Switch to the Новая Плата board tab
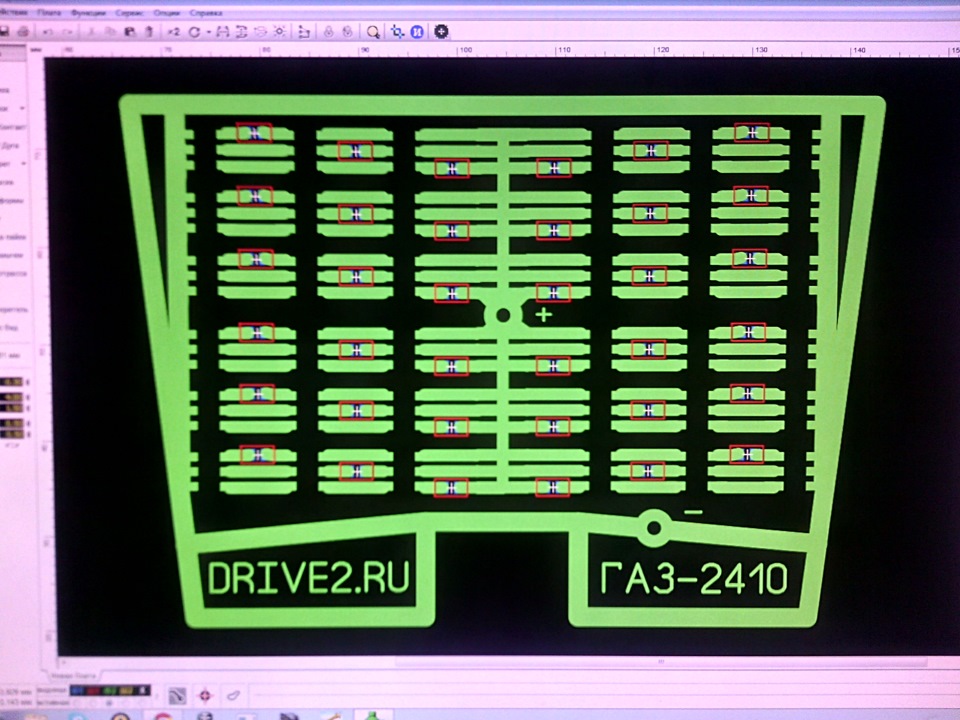The height and width of the screenshot is (720, 960). [73, 676]
